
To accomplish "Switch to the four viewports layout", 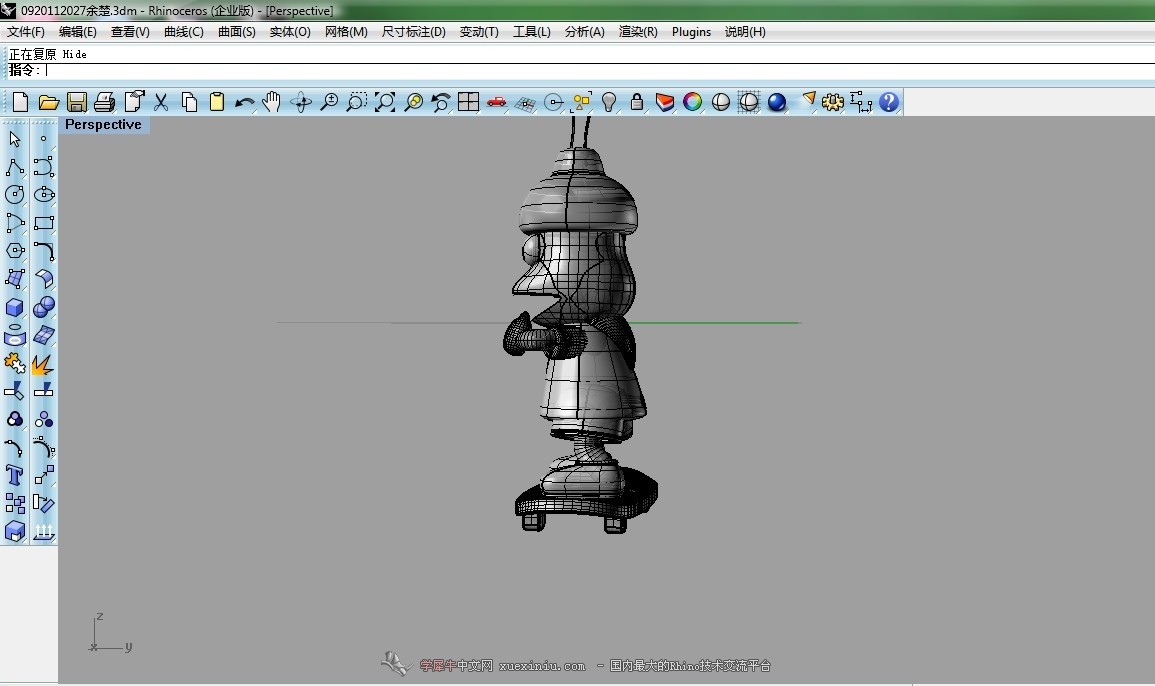I will click(x=468, y=102).
